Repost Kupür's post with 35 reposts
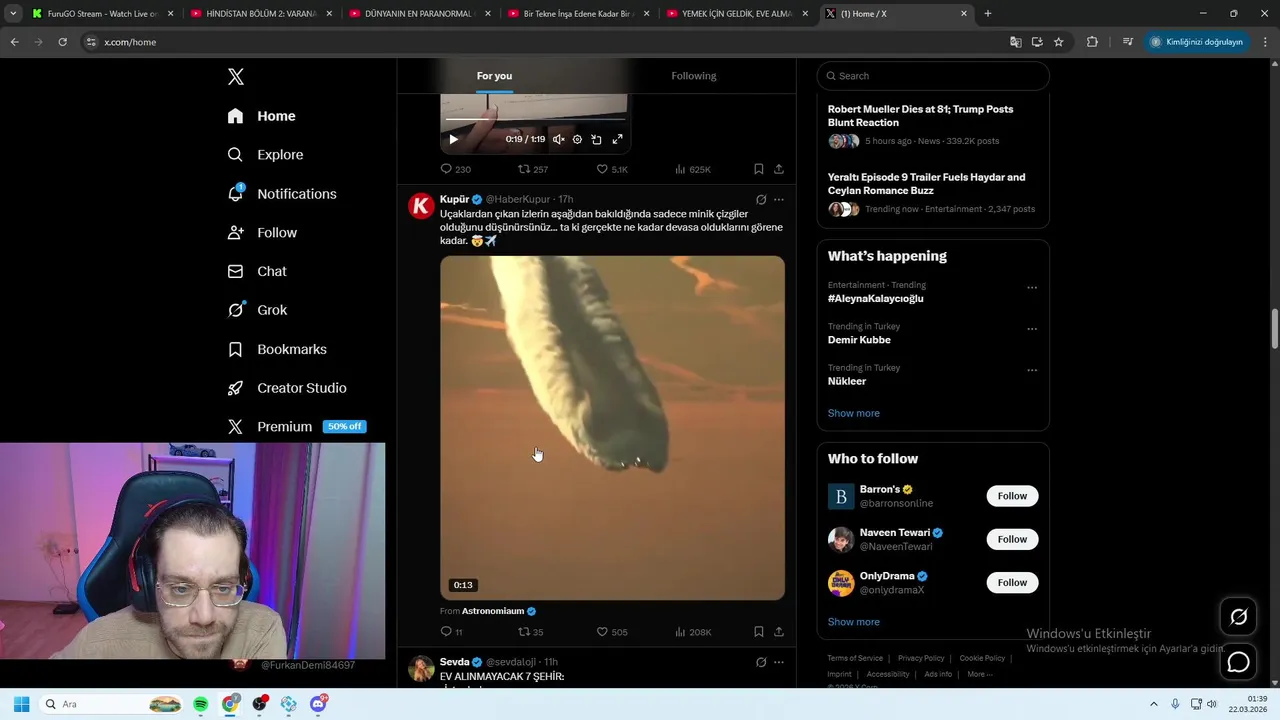Image resolution: width=1280 pixels, height=720 pixels. (x=530, y=632)
